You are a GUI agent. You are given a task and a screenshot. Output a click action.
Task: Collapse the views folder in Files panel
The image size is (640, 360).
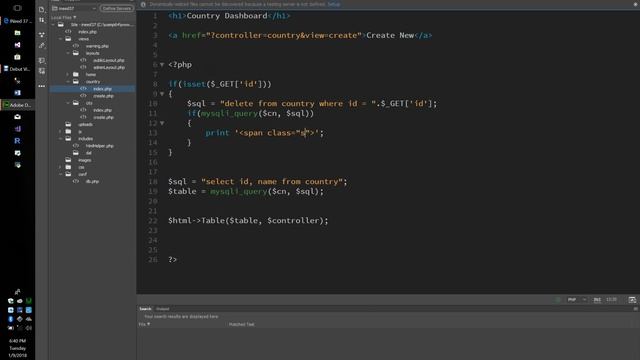click(60, 39)
